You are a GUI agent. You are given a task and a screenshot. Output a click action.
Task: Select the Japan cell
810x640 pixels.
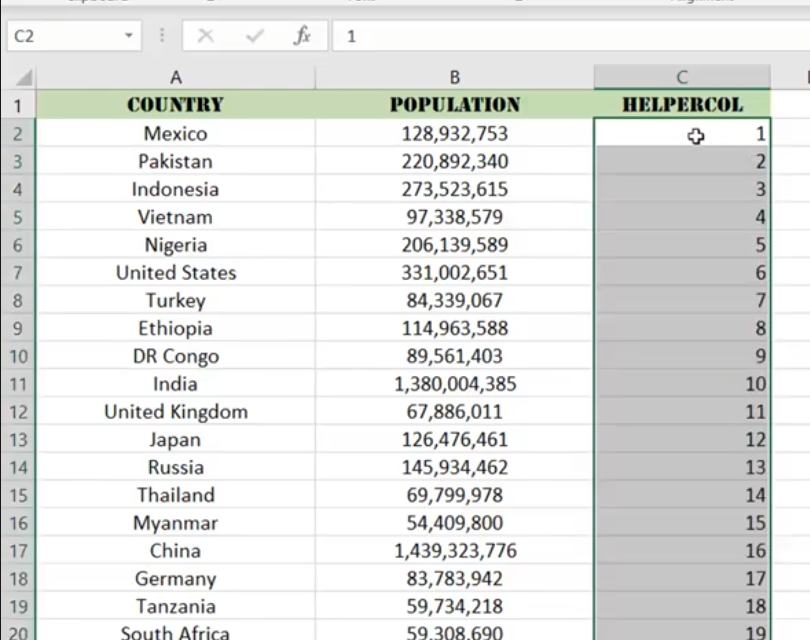tap(176, 440)
